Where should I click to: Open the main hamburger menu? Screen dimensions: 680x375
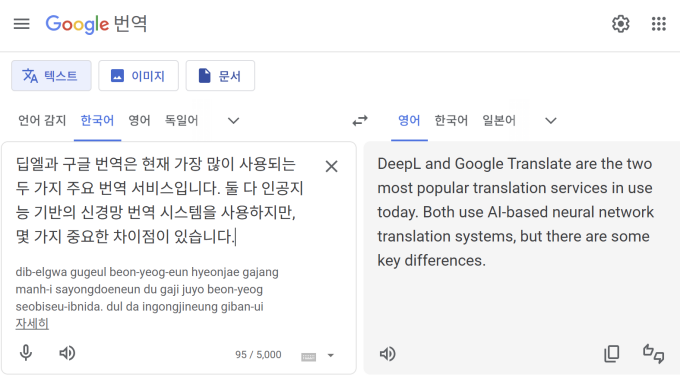coord(22,24)
